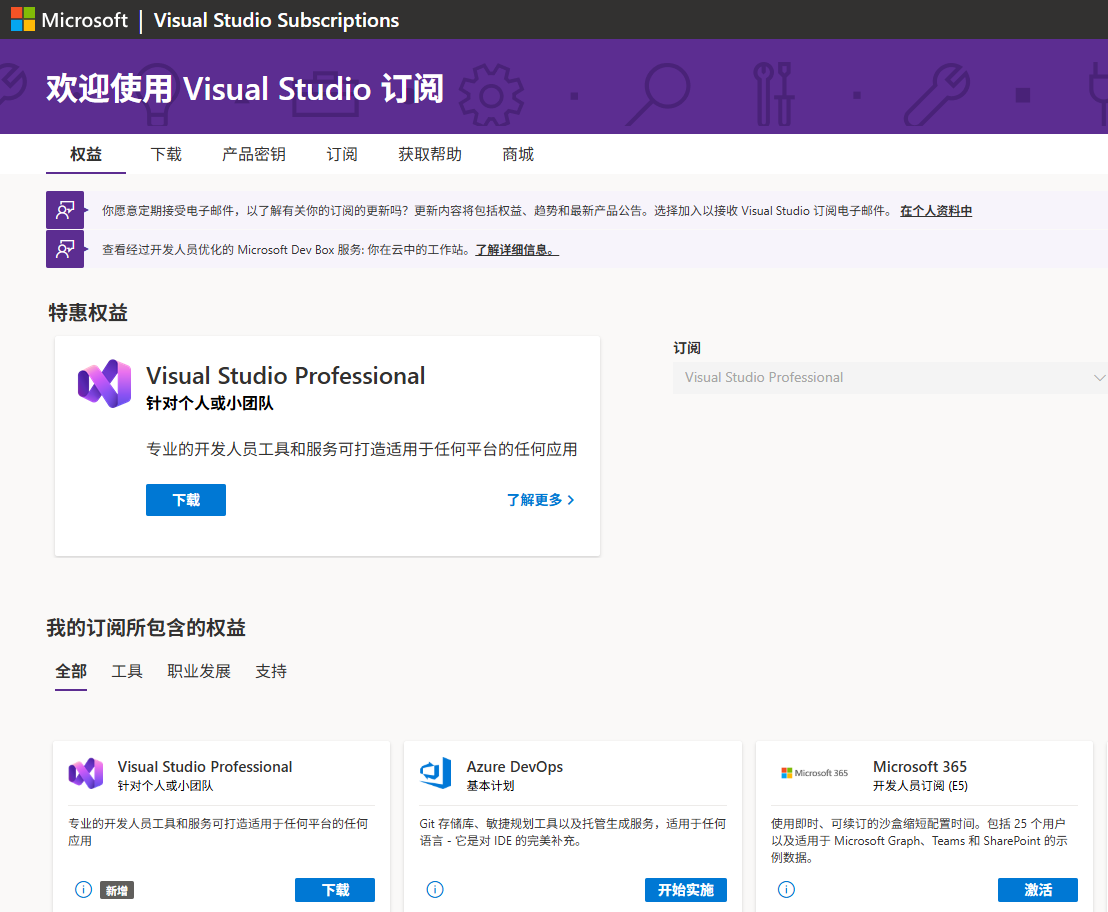Click 开始实施 on the Azure DevOps card
The height and width of the screenshot is (912, 1108).
pos(686,890)
